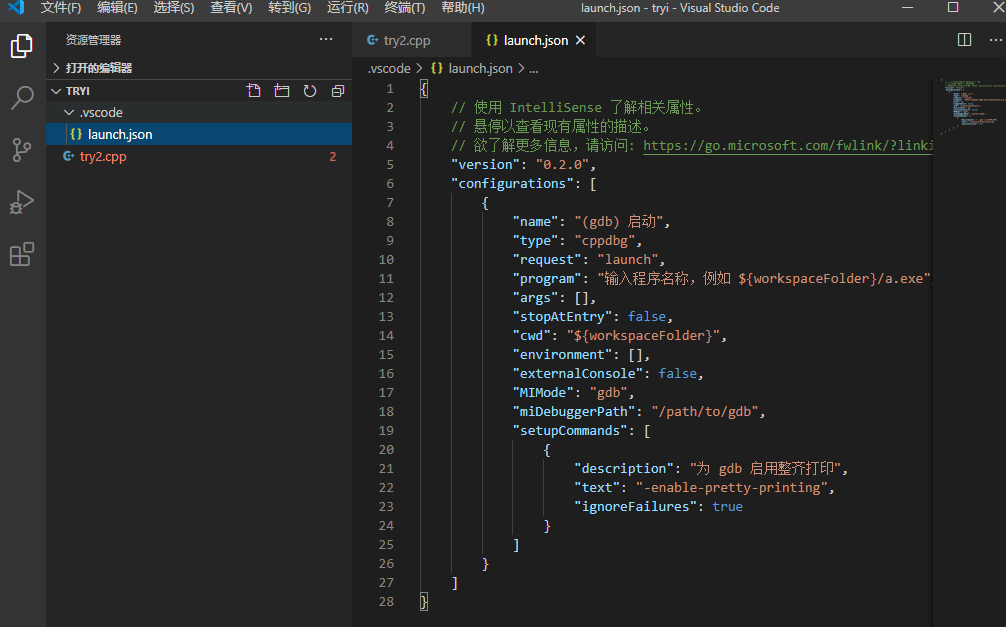Image resolution: width=1006 pixels, height=627 pixels.
Task: Click launch.json in the breadcrumb path
Action: [x=480, y=68]
